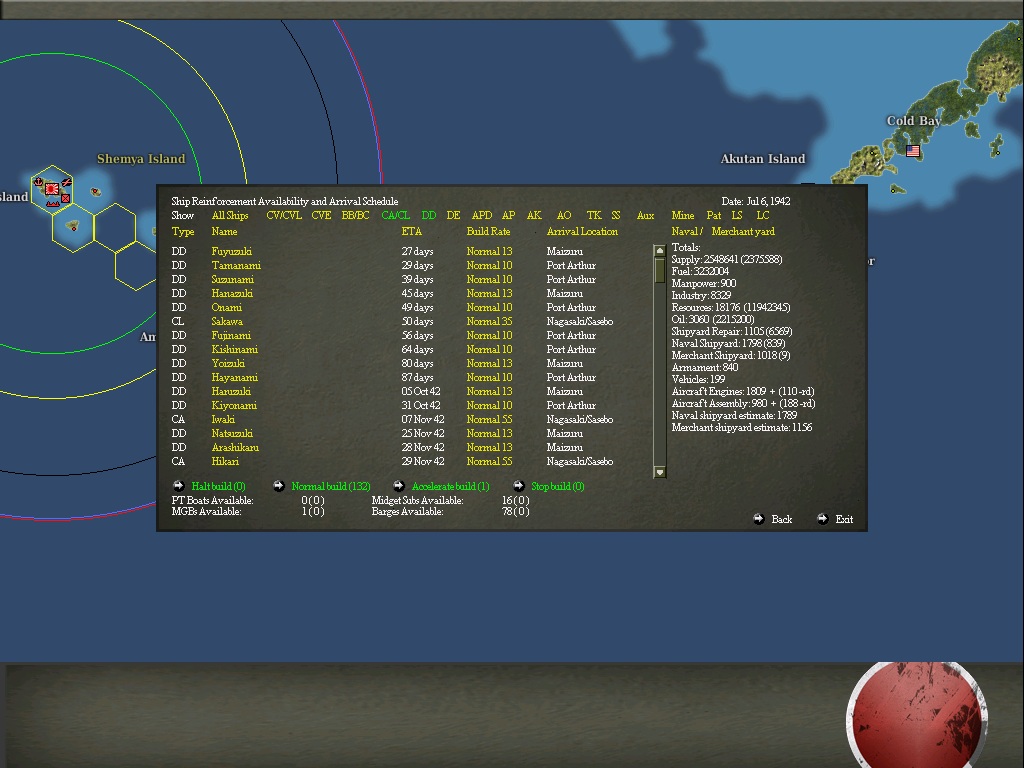Image resolution: width=1024 pixels, height=768 pixels.
Task: Open ship Tamanami in the list
Action: click(x=236, y=265)
